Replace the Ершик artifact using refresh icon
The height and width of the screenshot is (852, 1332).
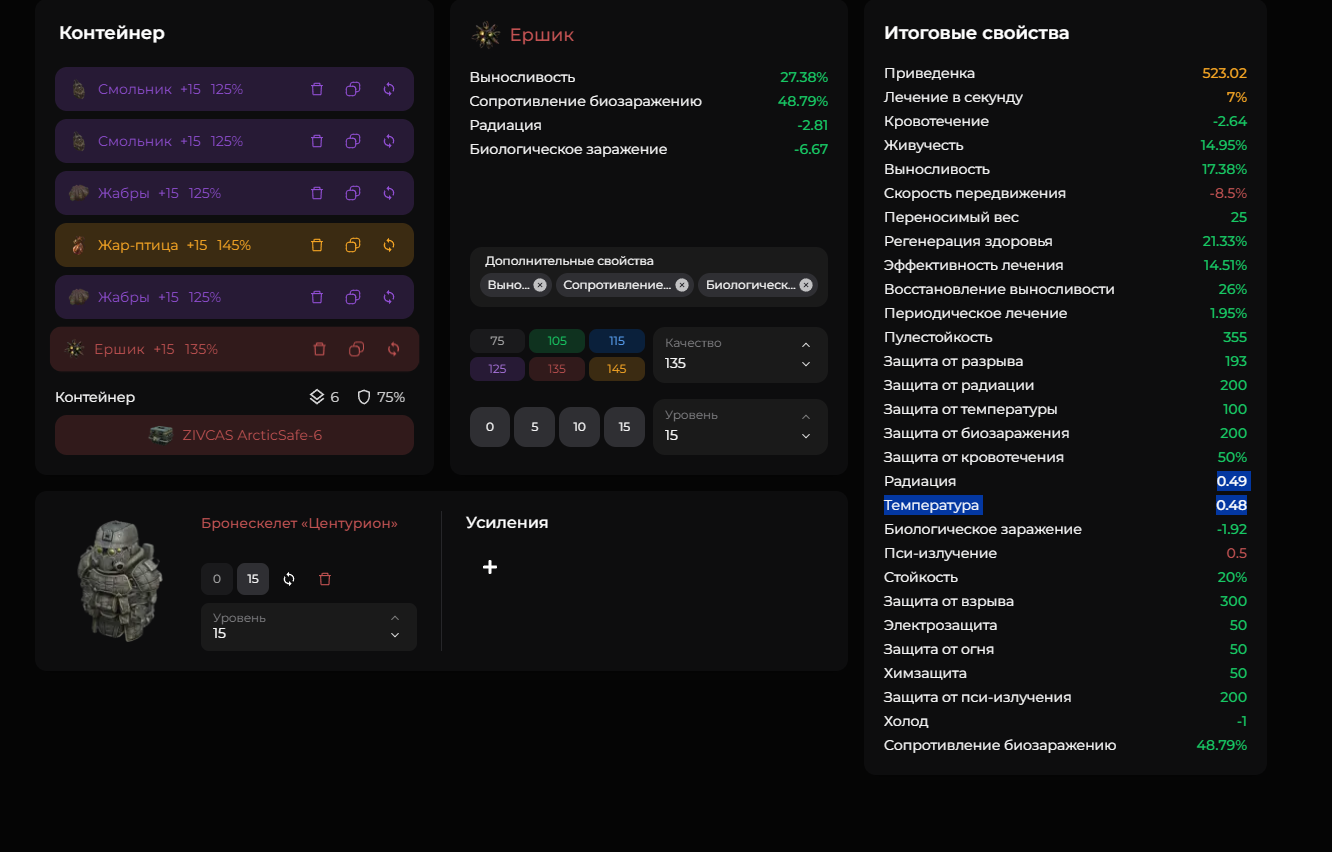(393, 349)
